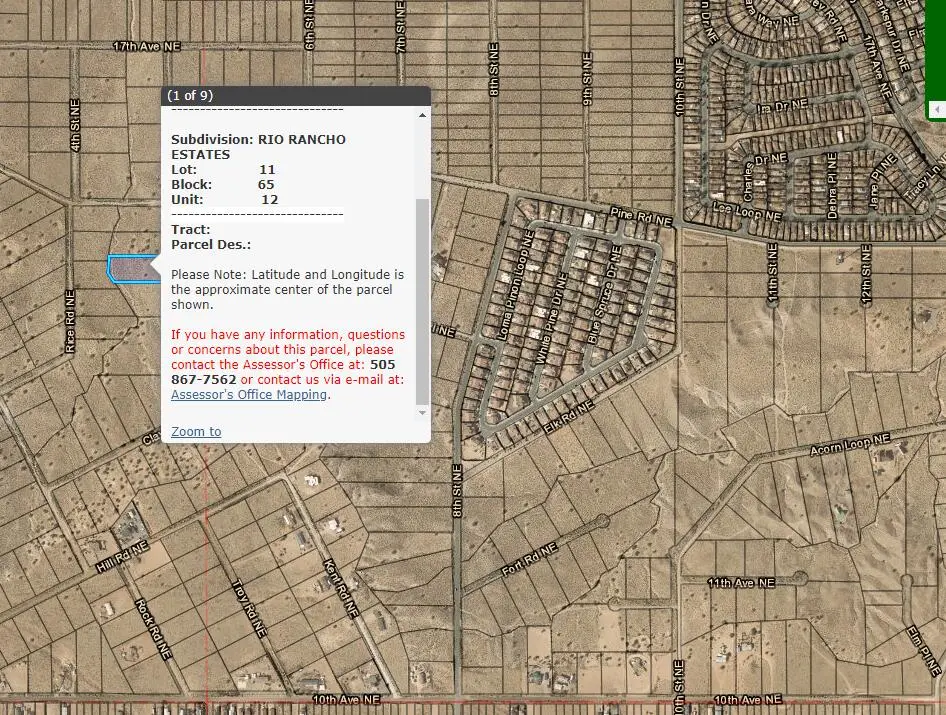This screenshot has width=946, height=715.
Task: Click the Hill Rd NE street label
Action: click(122, 558)
